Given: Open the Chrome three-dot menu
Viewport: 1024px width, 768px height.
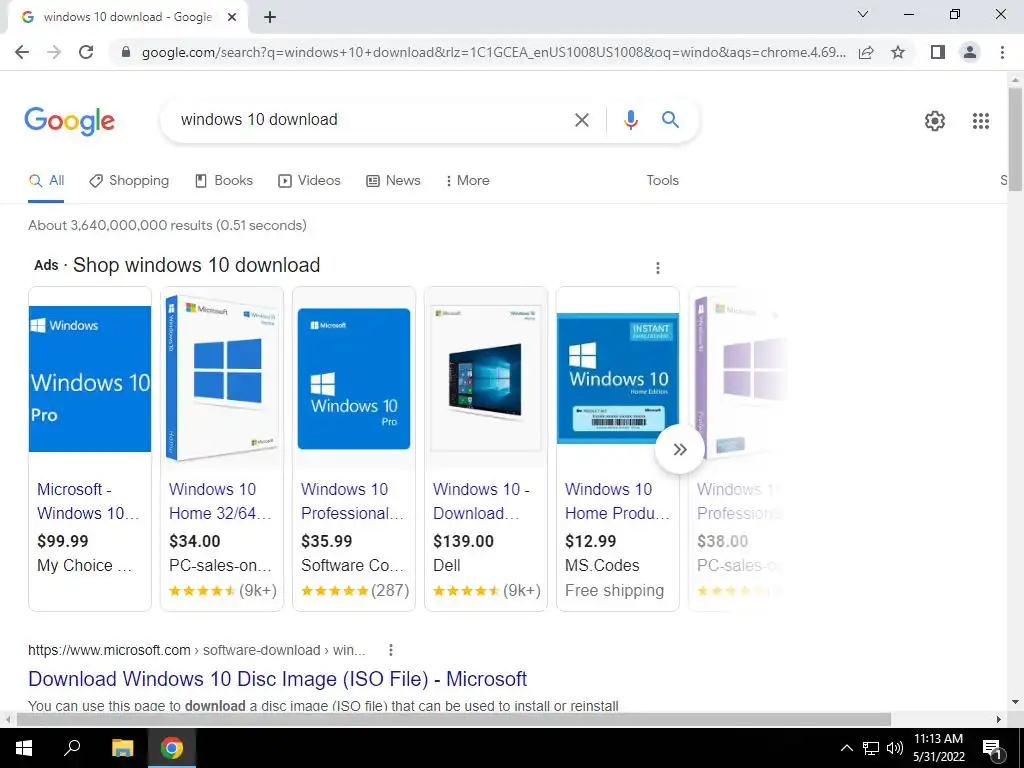Looking at the screenshot, I should [1002, 52].
